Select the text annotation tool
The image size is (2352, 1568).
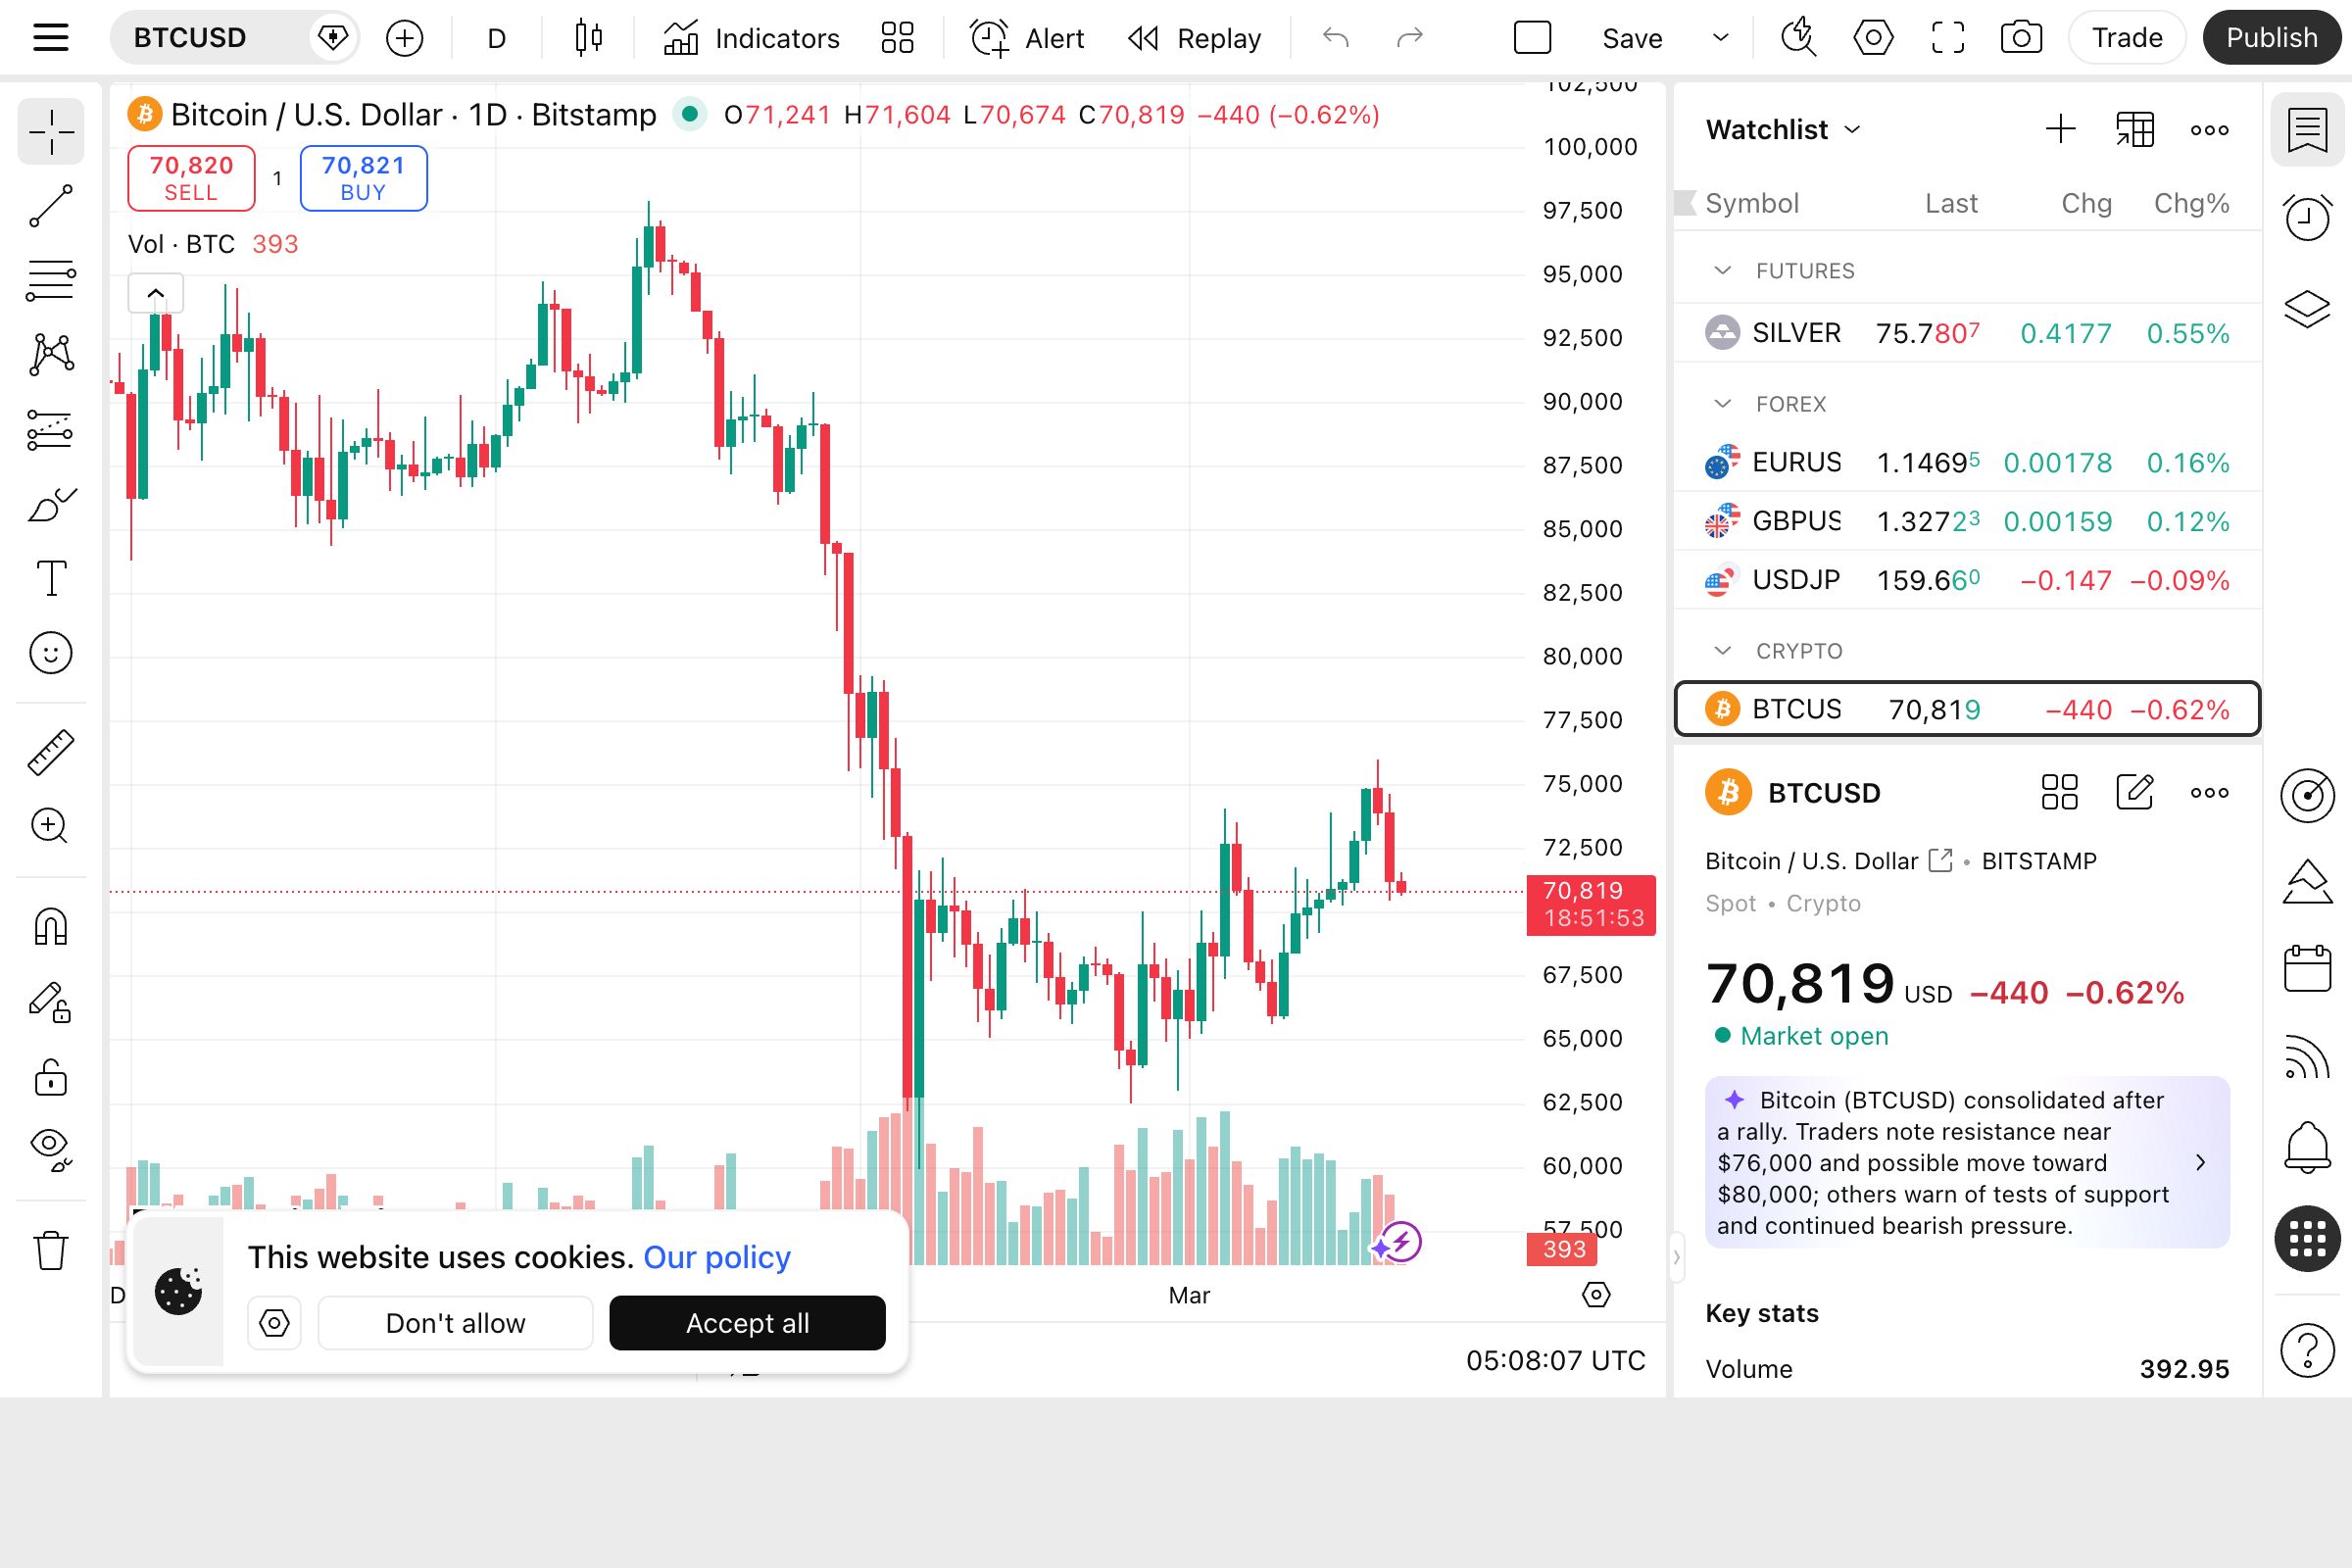[x=51, y=578]
